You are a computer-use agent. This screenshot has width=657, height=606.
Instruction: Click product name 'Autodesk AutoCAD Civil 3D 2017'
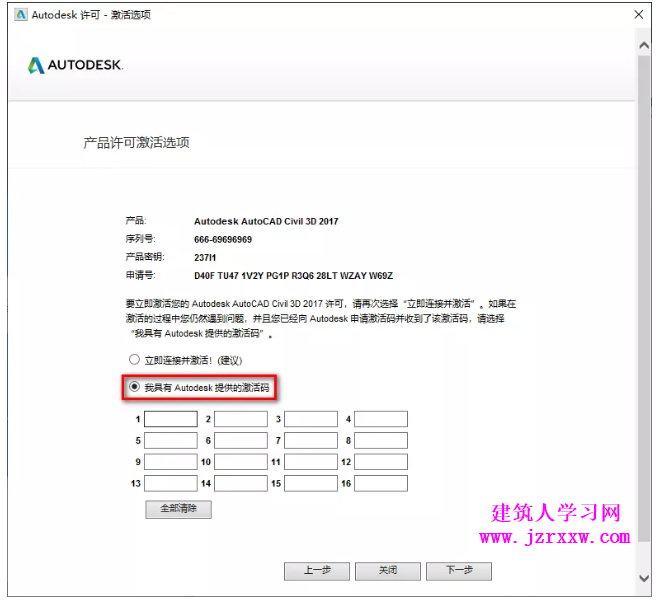tap(266, 221)
